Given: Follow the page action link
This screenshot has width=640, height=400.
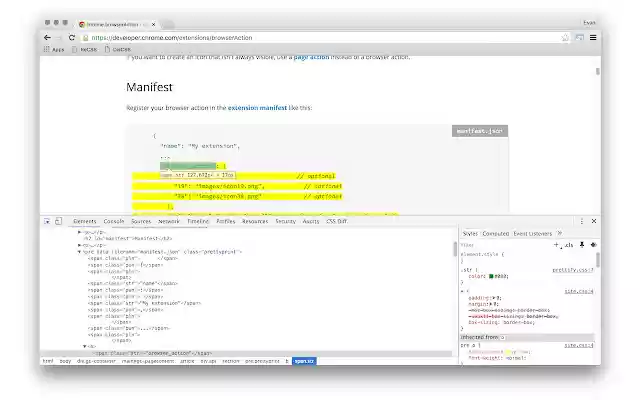Looking at the screenshot, I should 311,57.
